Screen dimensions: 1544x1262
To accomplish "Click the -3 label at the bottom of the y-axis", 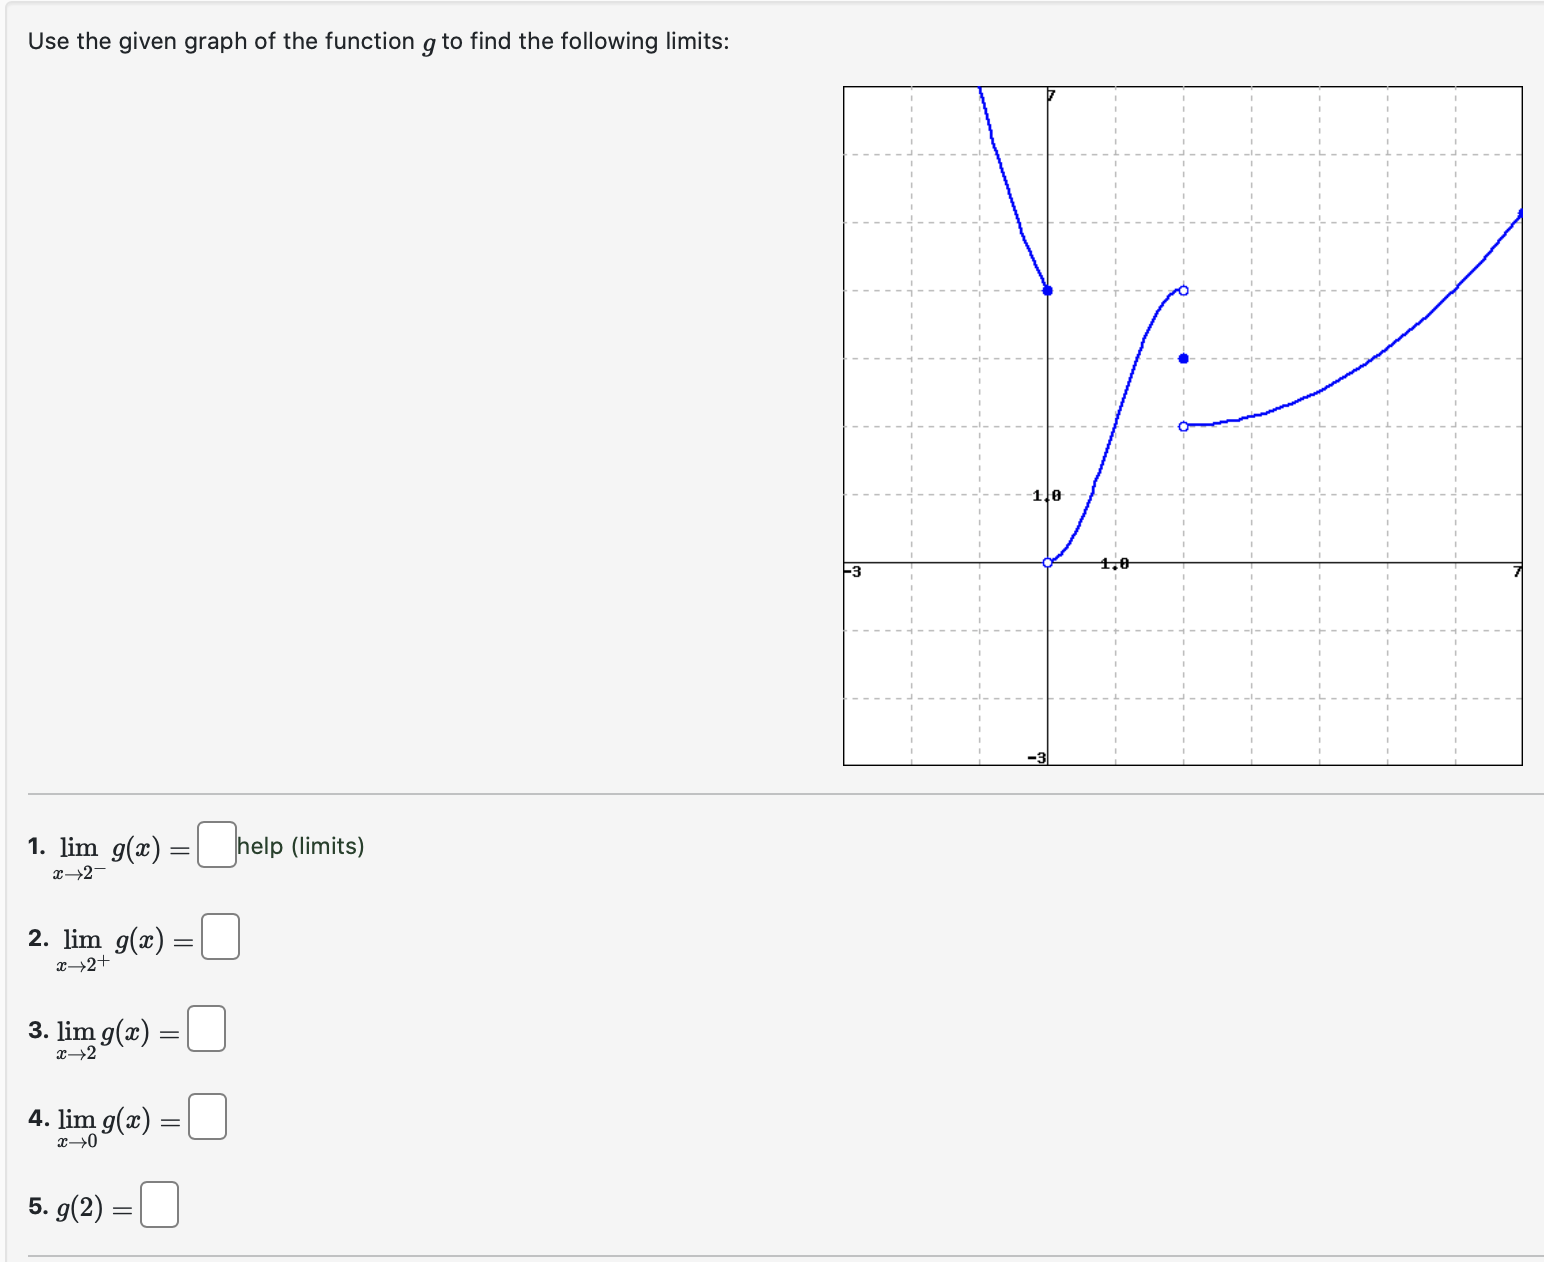I will (x=1036, y=758).
